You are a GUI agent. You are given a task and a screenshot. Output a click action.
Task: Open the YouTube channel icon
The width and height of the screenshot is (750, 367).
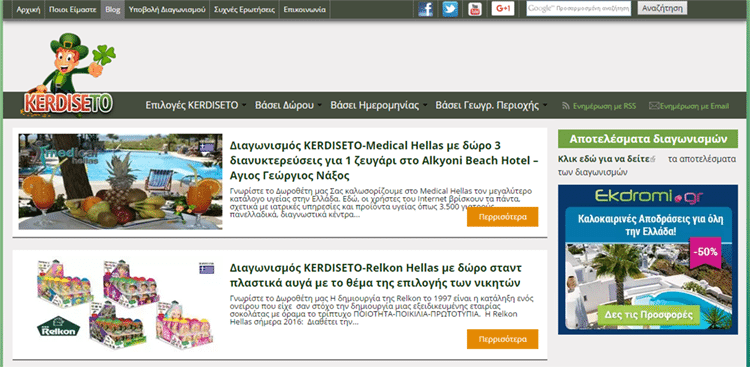(x=475, y=9)
